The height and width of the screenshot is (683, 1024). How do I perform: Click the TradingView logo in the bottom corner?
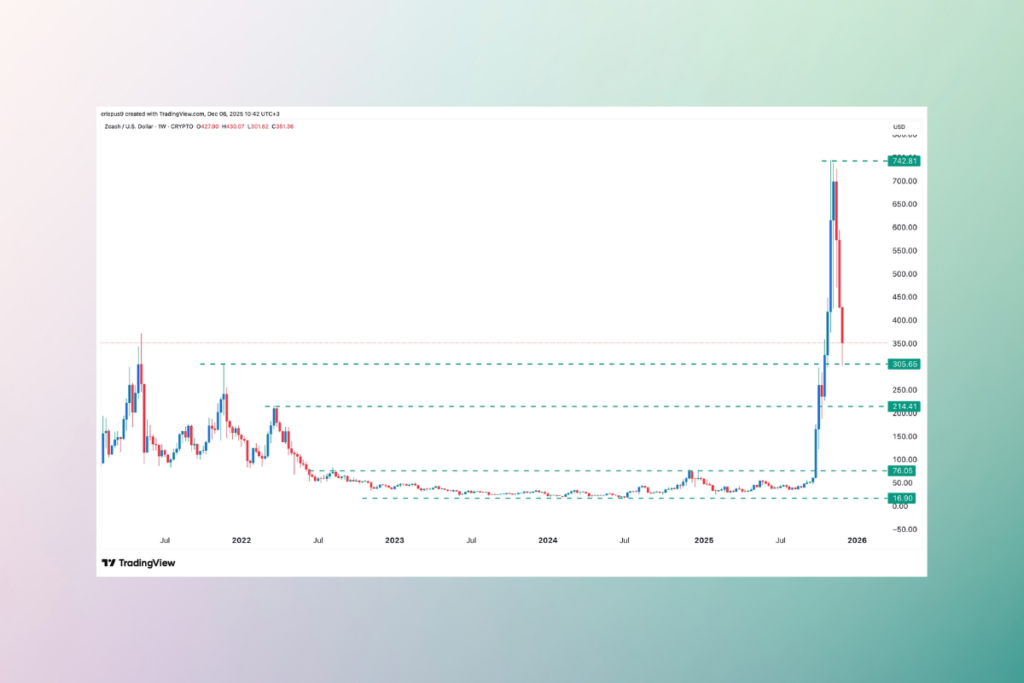coord(138,563)
